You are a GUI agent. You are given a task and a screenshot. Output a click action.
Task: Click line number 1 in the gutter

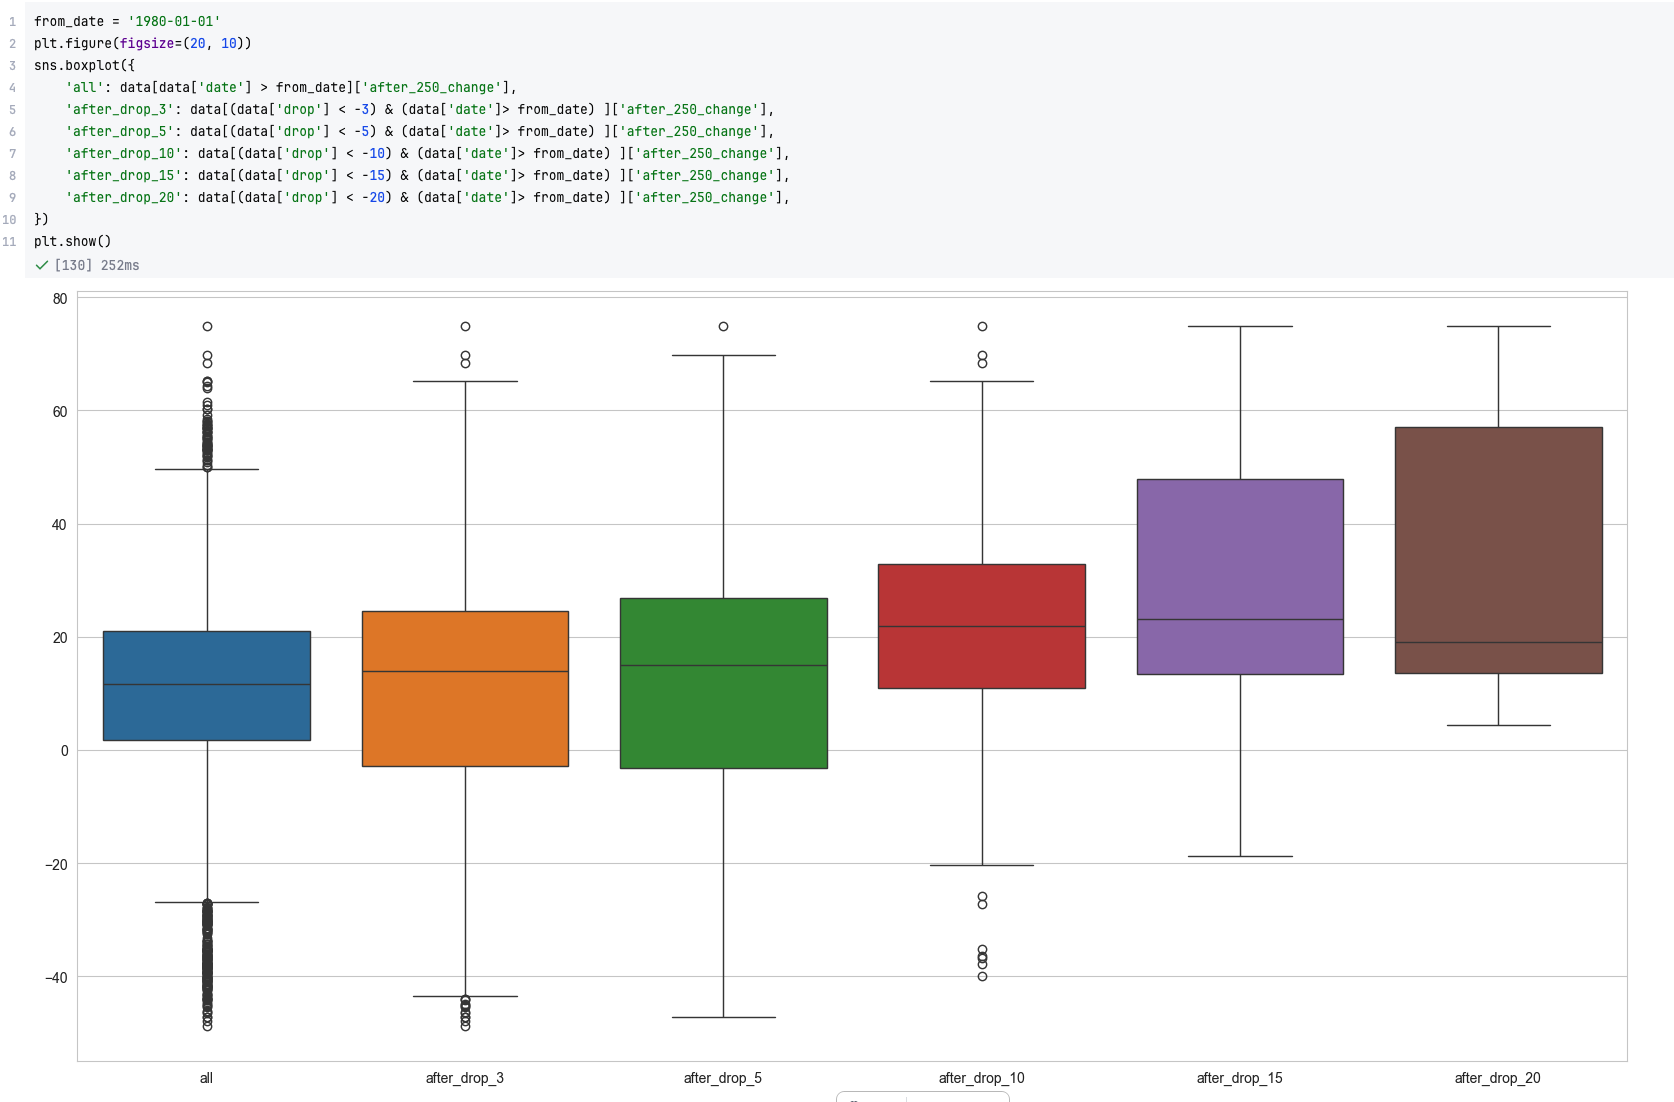(x=13, y=21)
